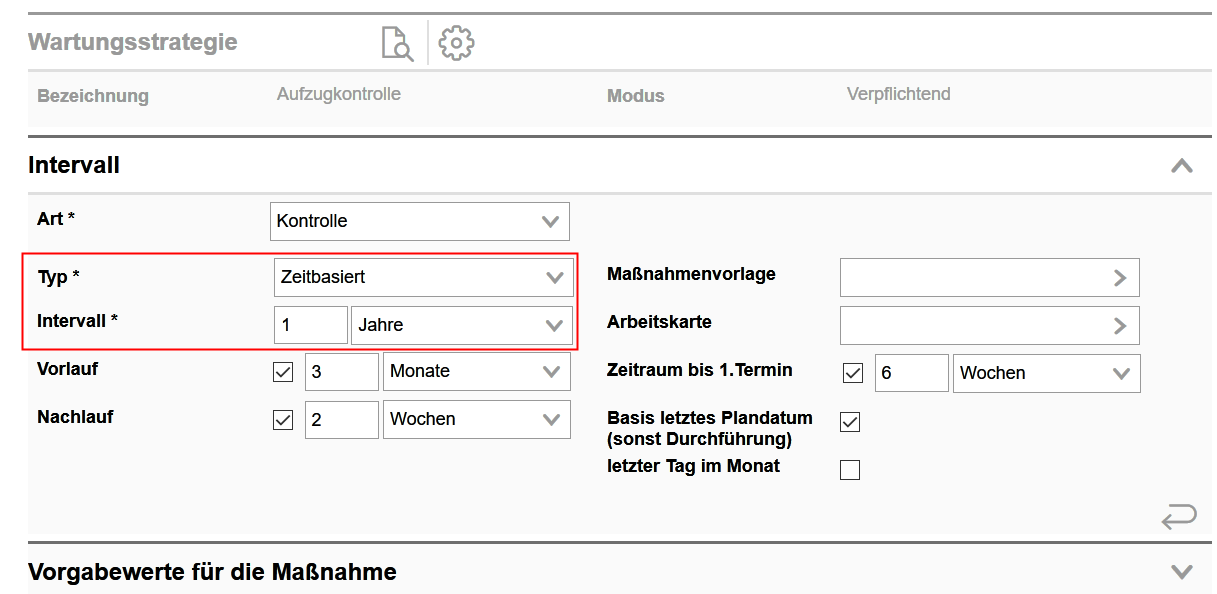The height and width of the screenshot is (594, 1217).
Task: Open the Art dropdown showing Kontrolle
Action: [x=419, y=221]
